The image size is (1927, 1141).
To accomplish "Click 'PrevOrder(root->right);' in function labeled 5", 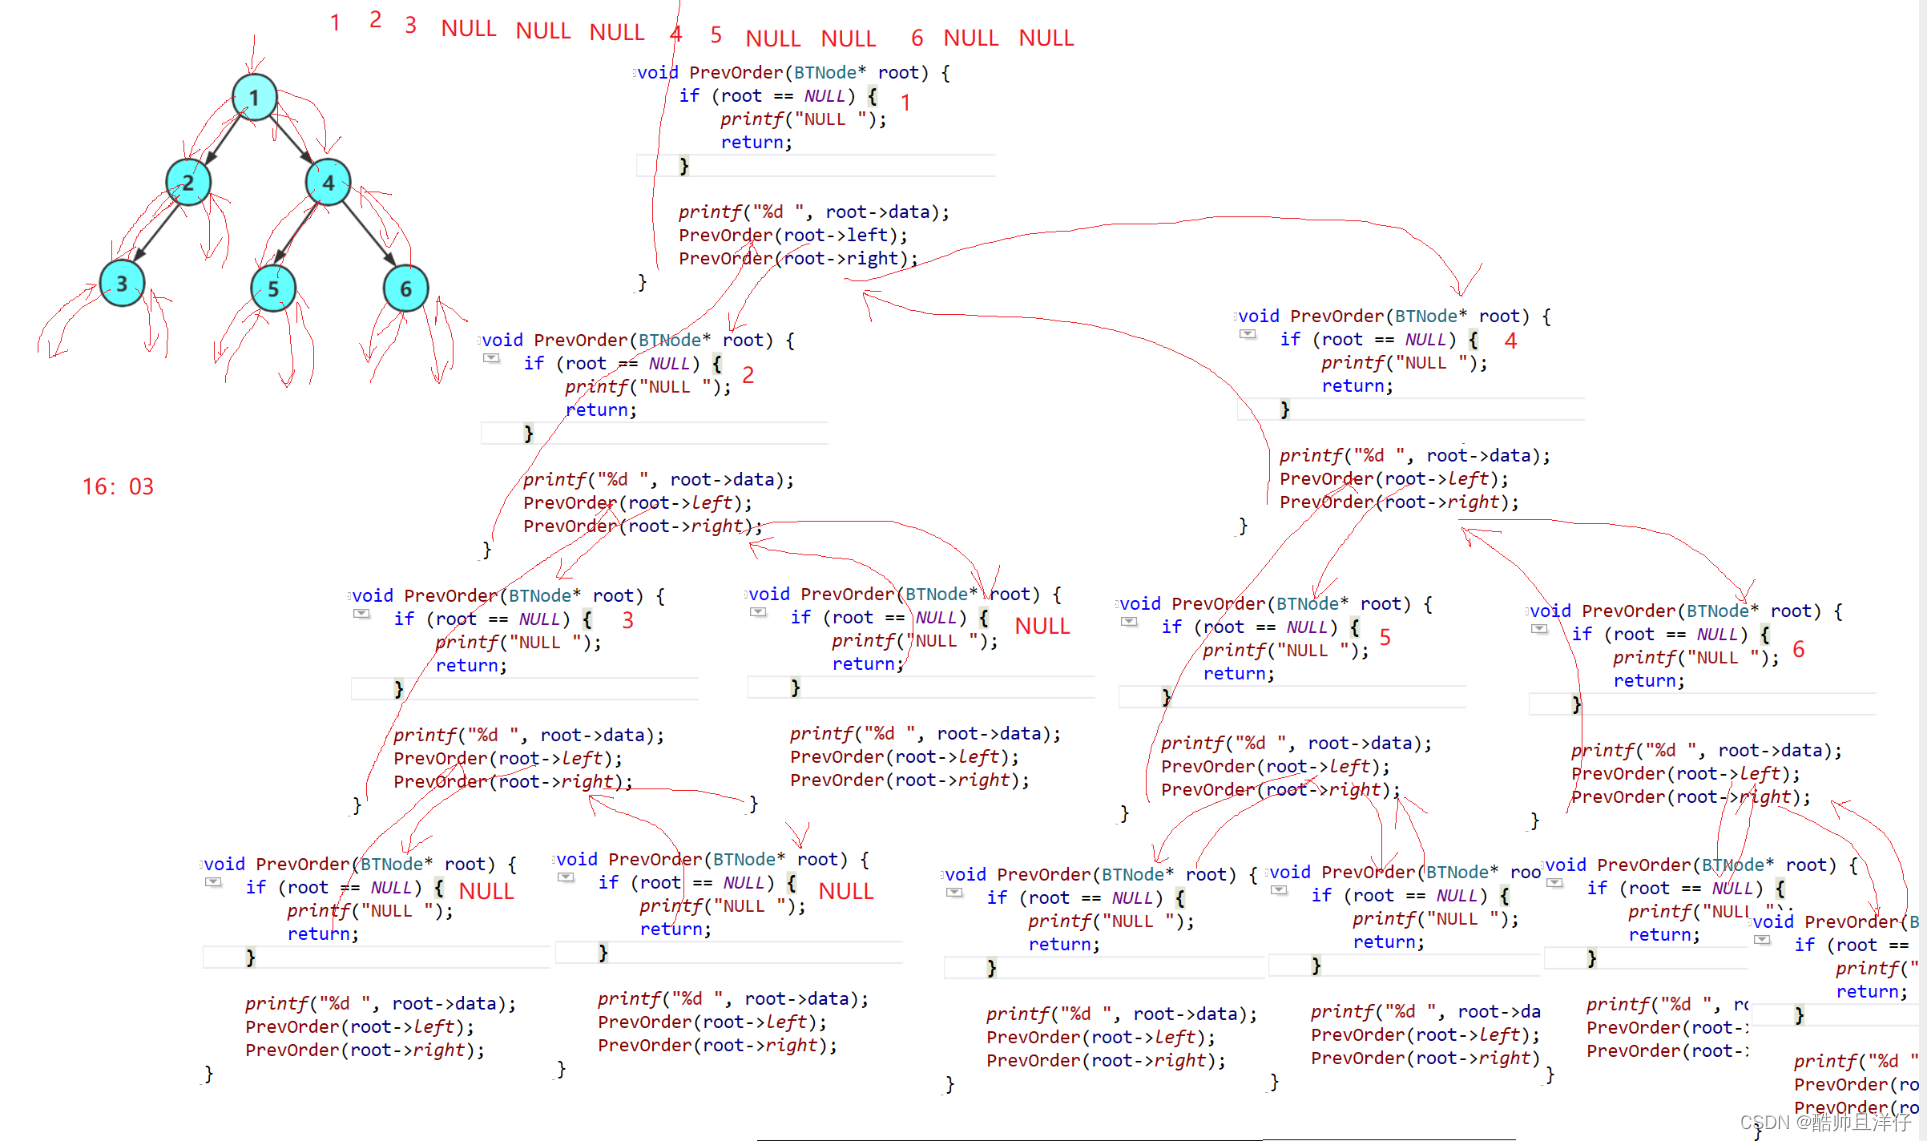I will point(1281,790).
